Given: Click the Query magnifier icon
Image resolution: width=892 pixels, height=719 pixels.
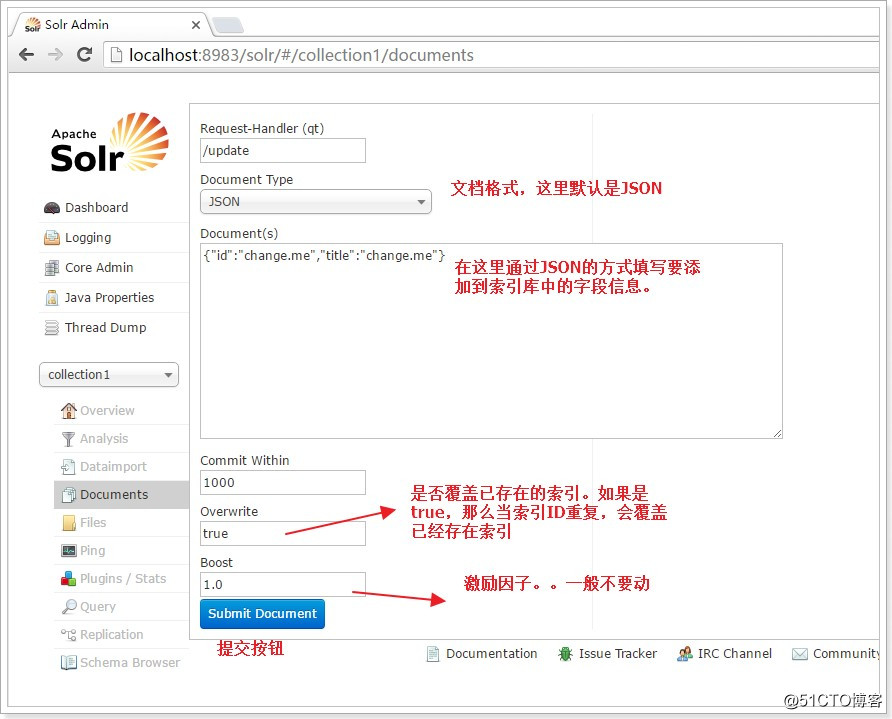Looking at the screenshot, I should (69, 606).
